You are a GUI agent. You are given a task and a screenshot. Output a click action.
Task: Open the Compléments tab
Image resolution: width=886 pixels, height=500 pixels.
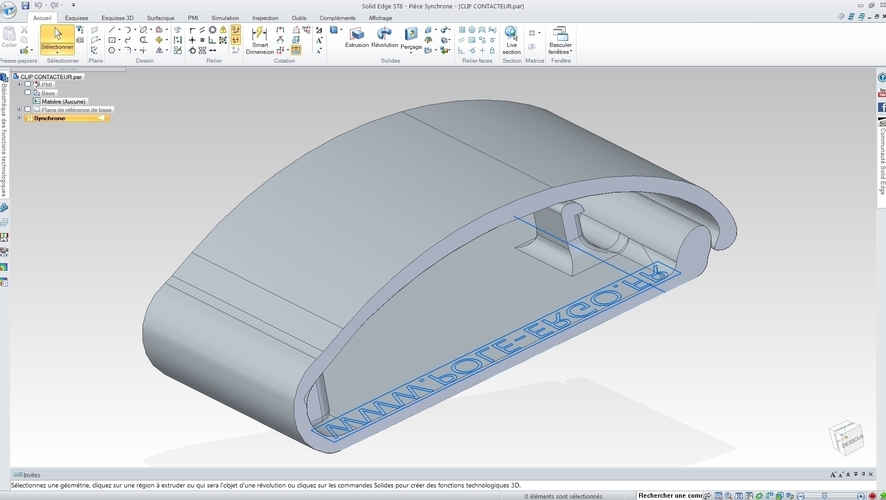tap(337, 18)
